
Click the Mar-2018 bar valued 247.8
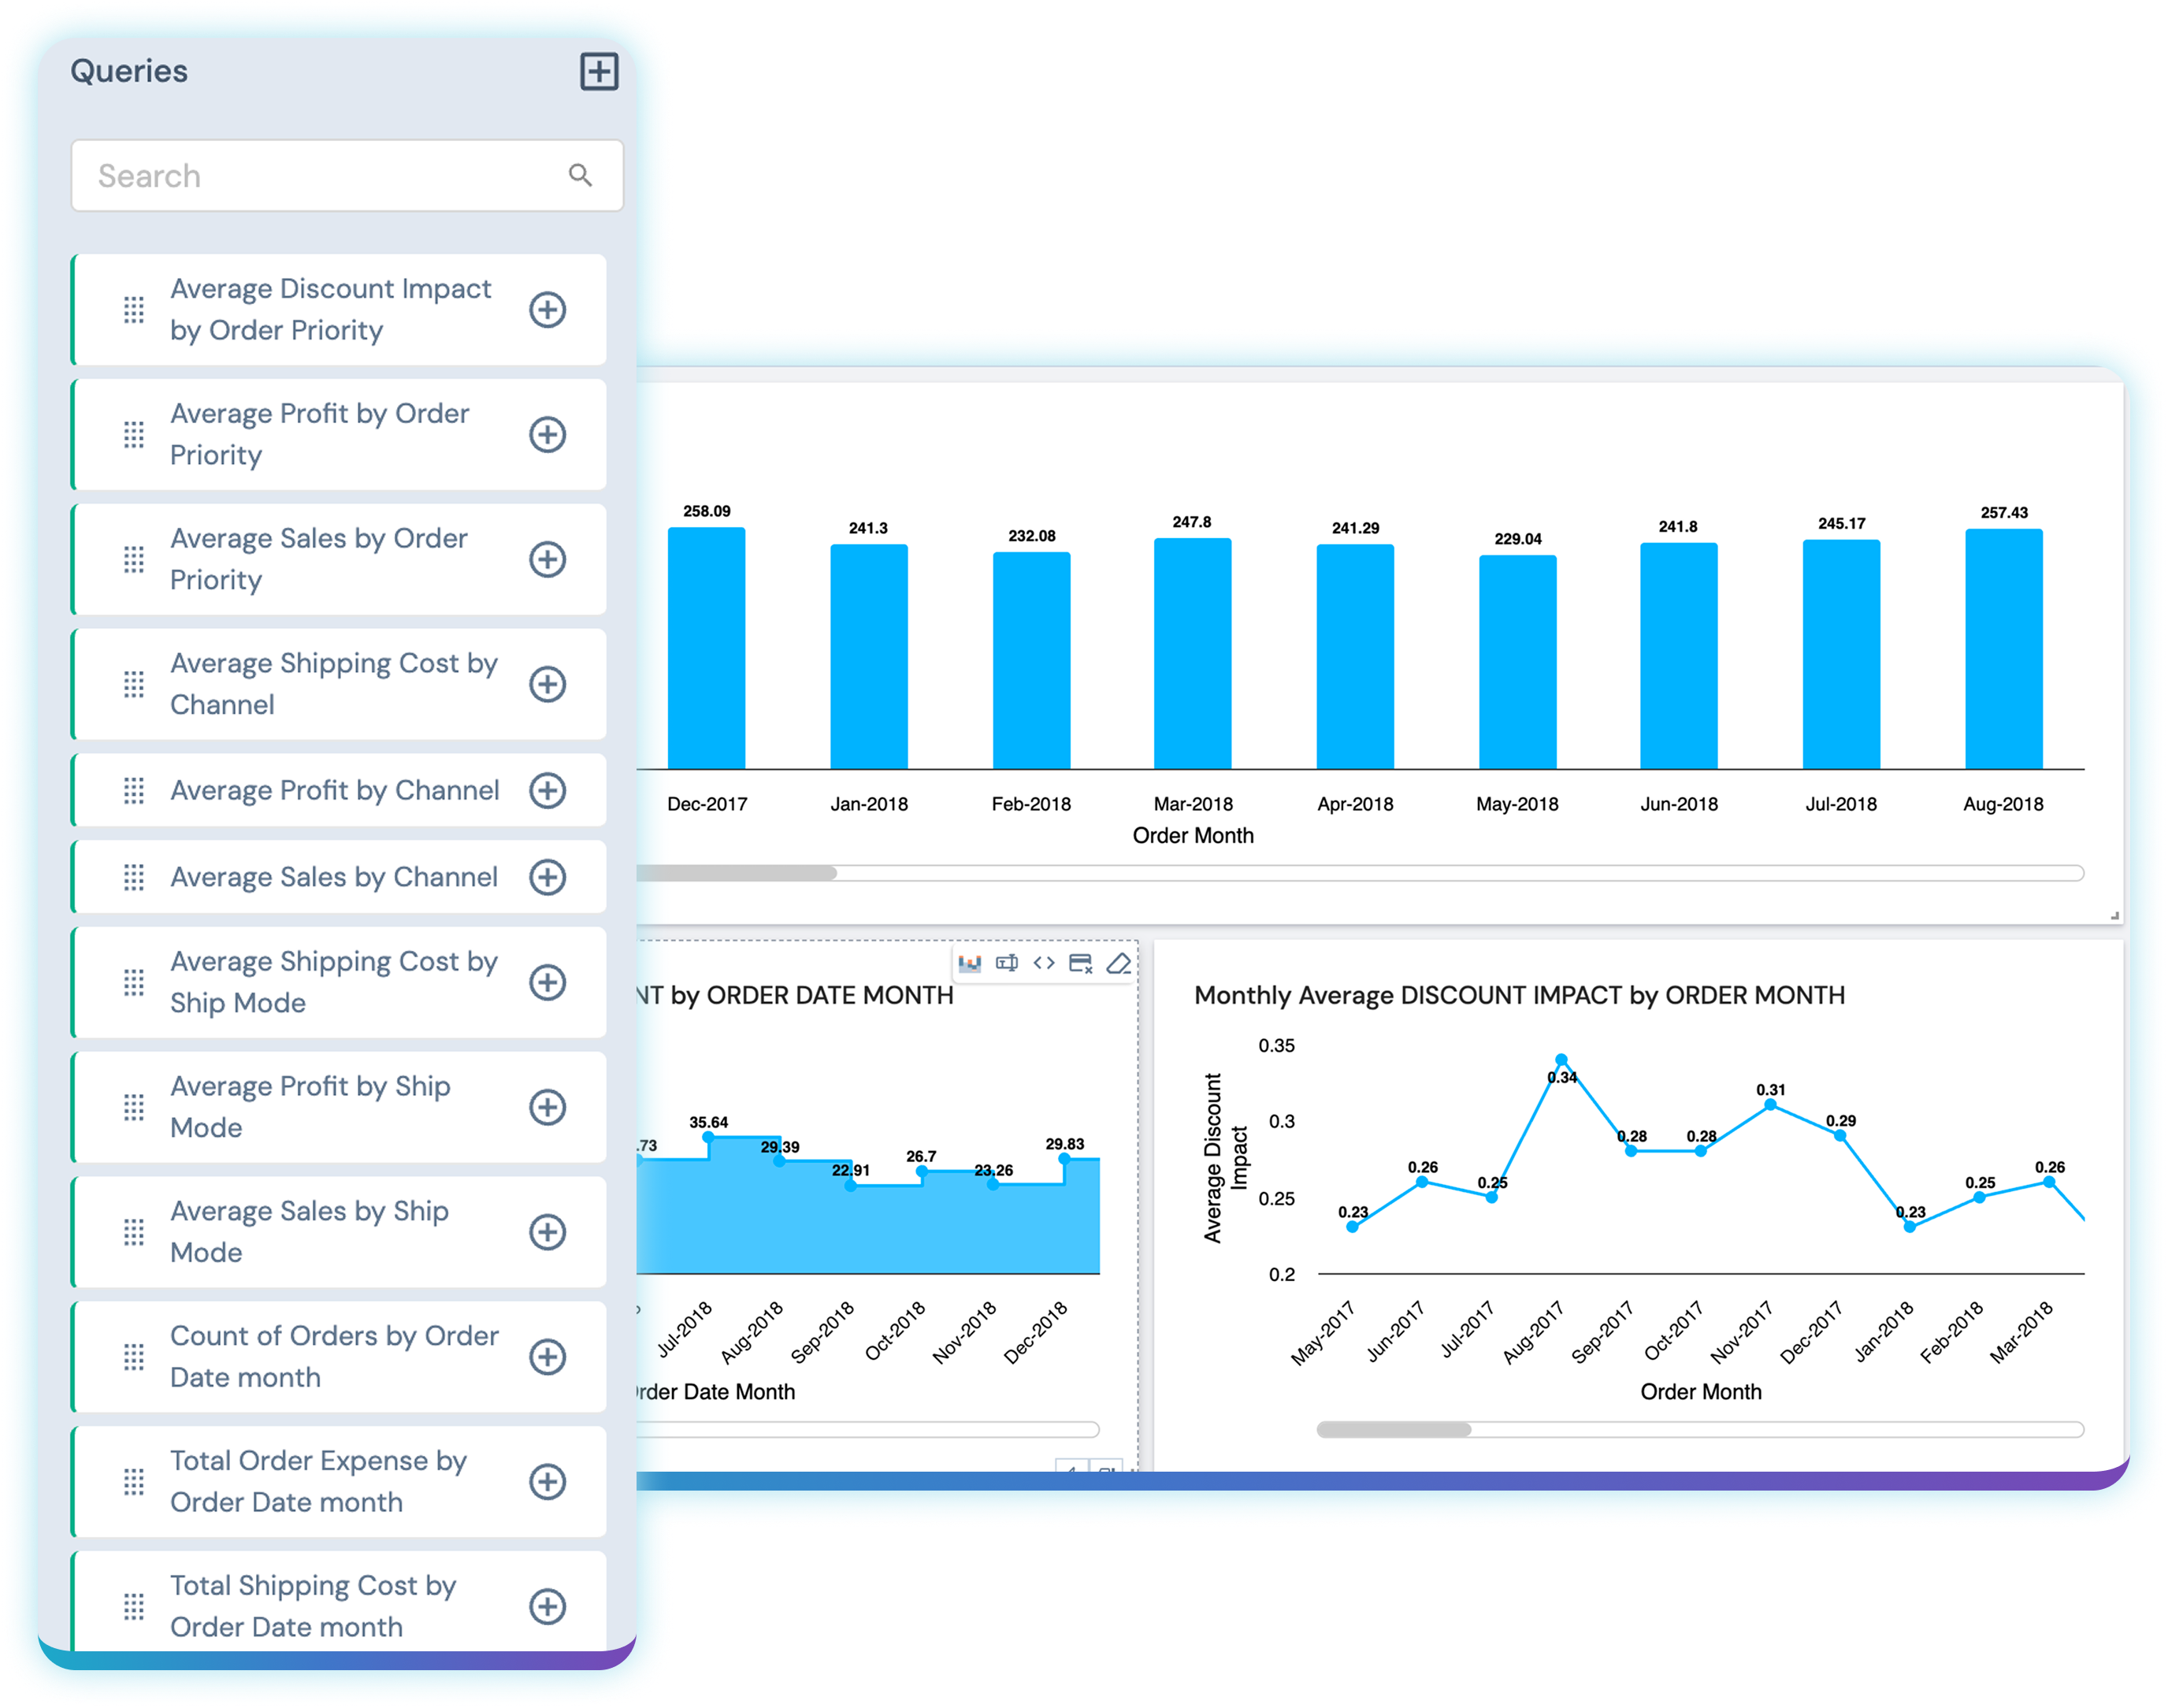coord(1192,653)
